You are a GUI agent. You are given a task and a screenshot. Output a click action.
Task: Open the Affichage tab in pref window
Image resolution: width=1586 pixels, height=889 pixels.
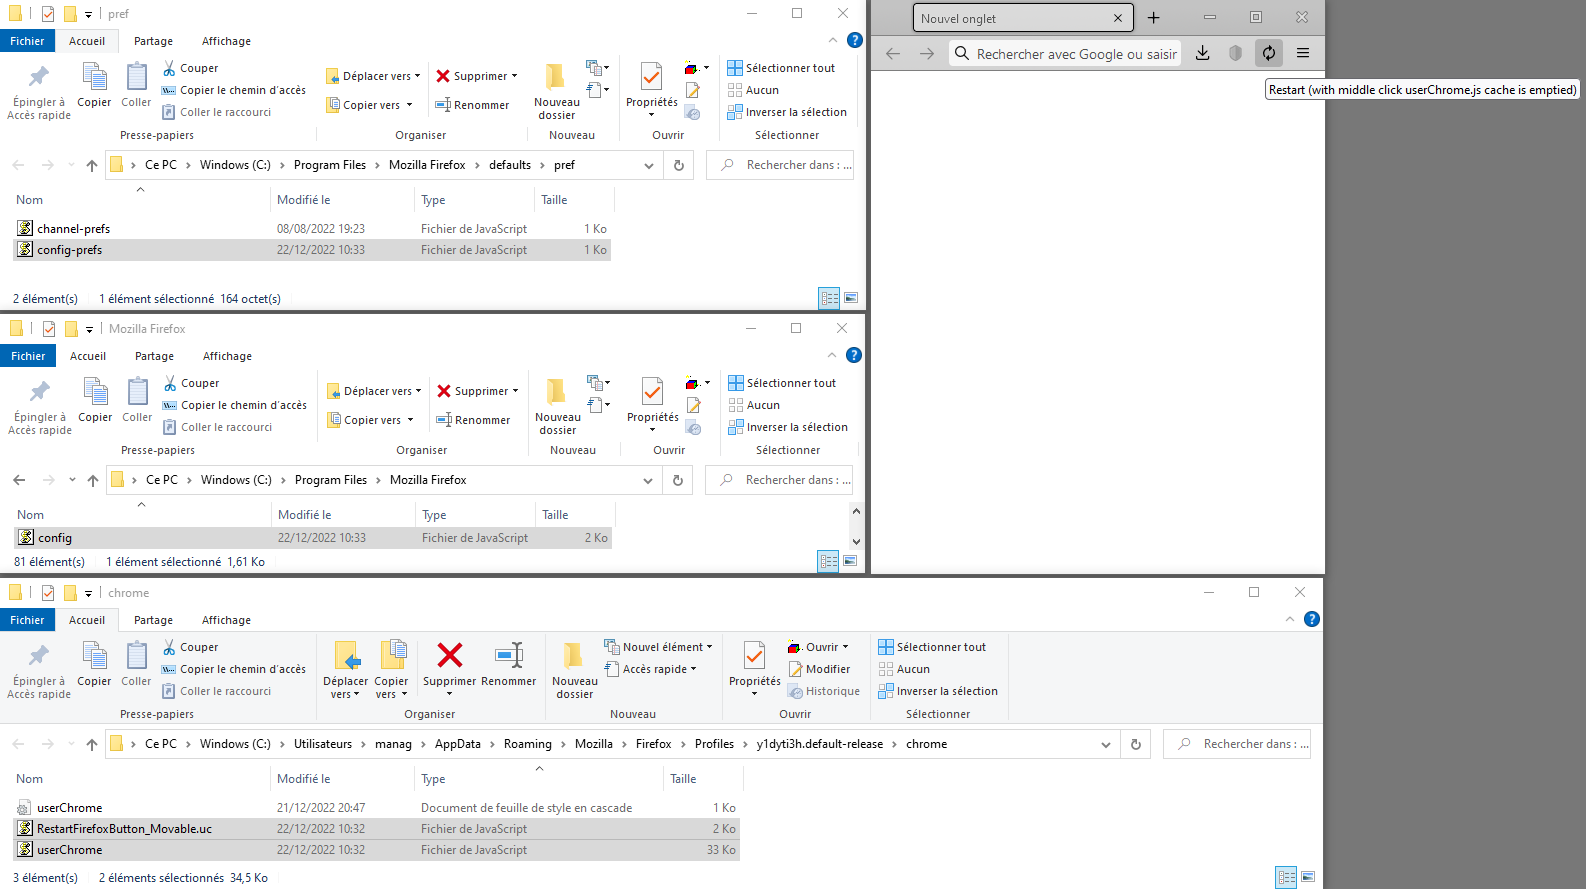coord(226,41)
